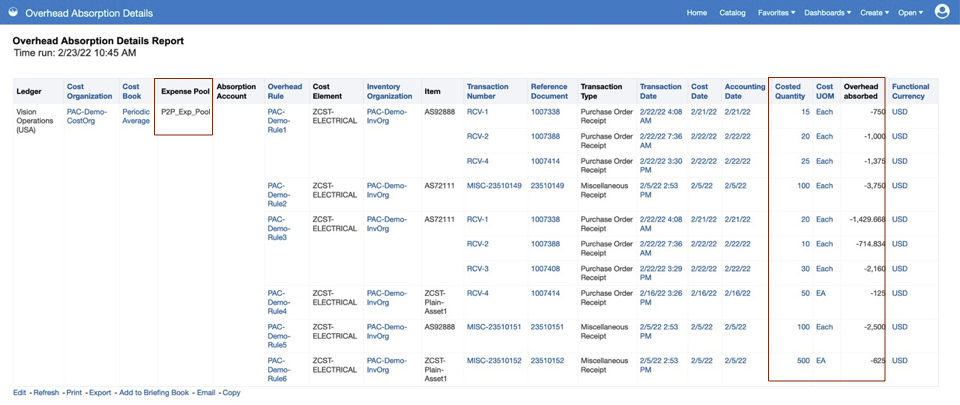Open the PAC-Demo-Rule6 overhead rule link
Image resolution: width=960 pixels, height=405 pixels.
pyautogui.click(x=280, y=370)
